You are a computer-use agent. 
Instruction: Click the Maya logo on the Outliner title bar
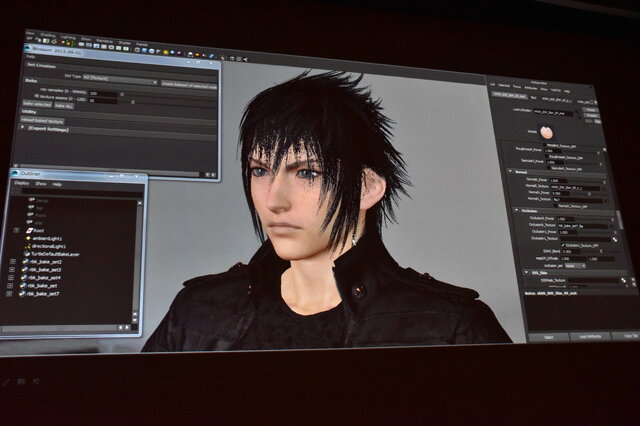coord(15,173)
